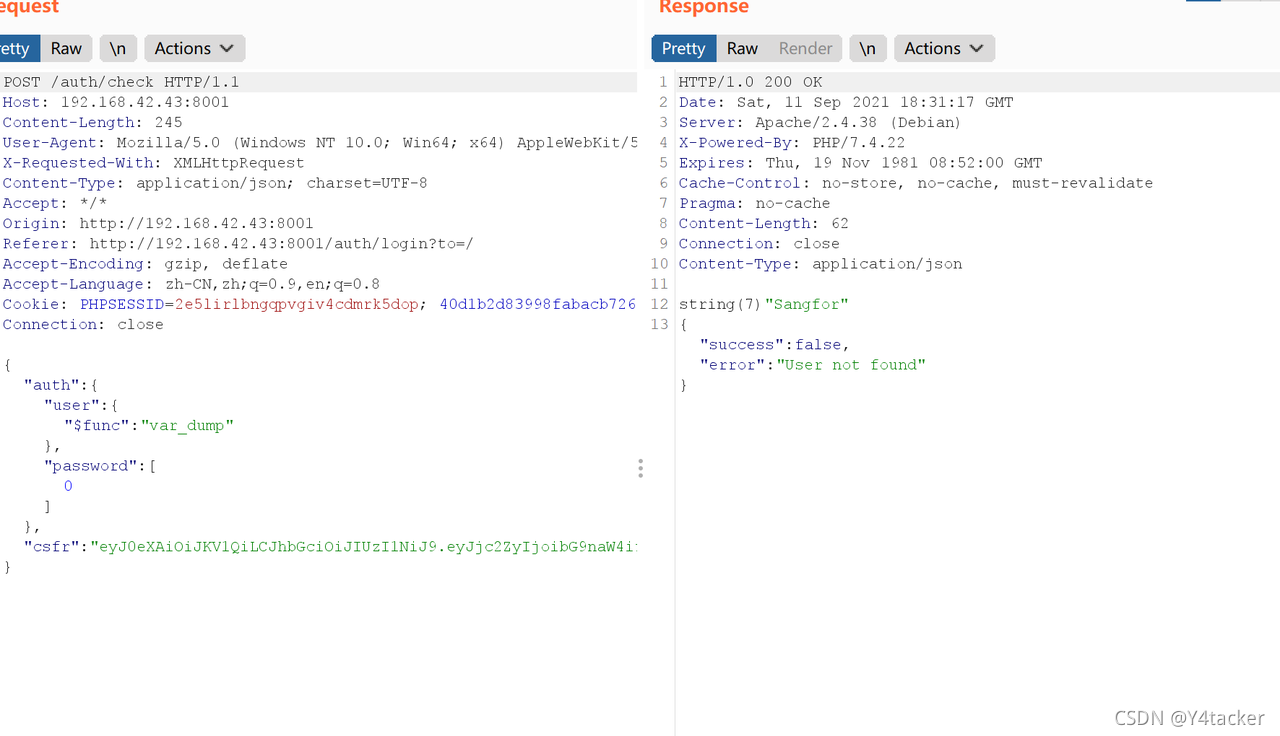The width and height of the screenshot is (1280, 736).
Task: Click the "error":"User not found" response line
Action: click(813, 365)
